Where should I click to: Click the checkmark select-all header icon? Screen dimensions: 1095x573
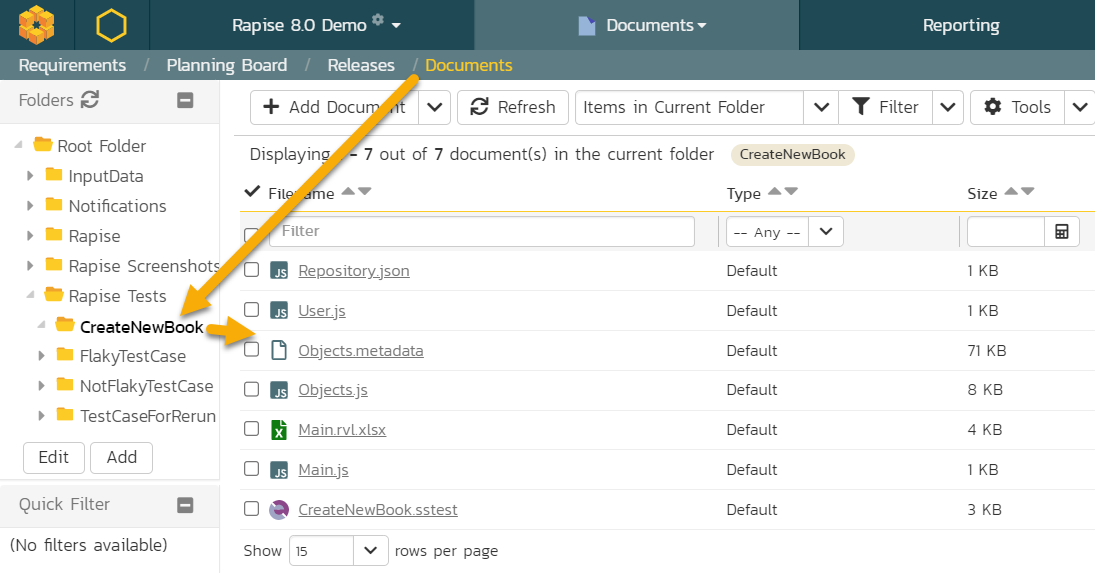(252, 191)
